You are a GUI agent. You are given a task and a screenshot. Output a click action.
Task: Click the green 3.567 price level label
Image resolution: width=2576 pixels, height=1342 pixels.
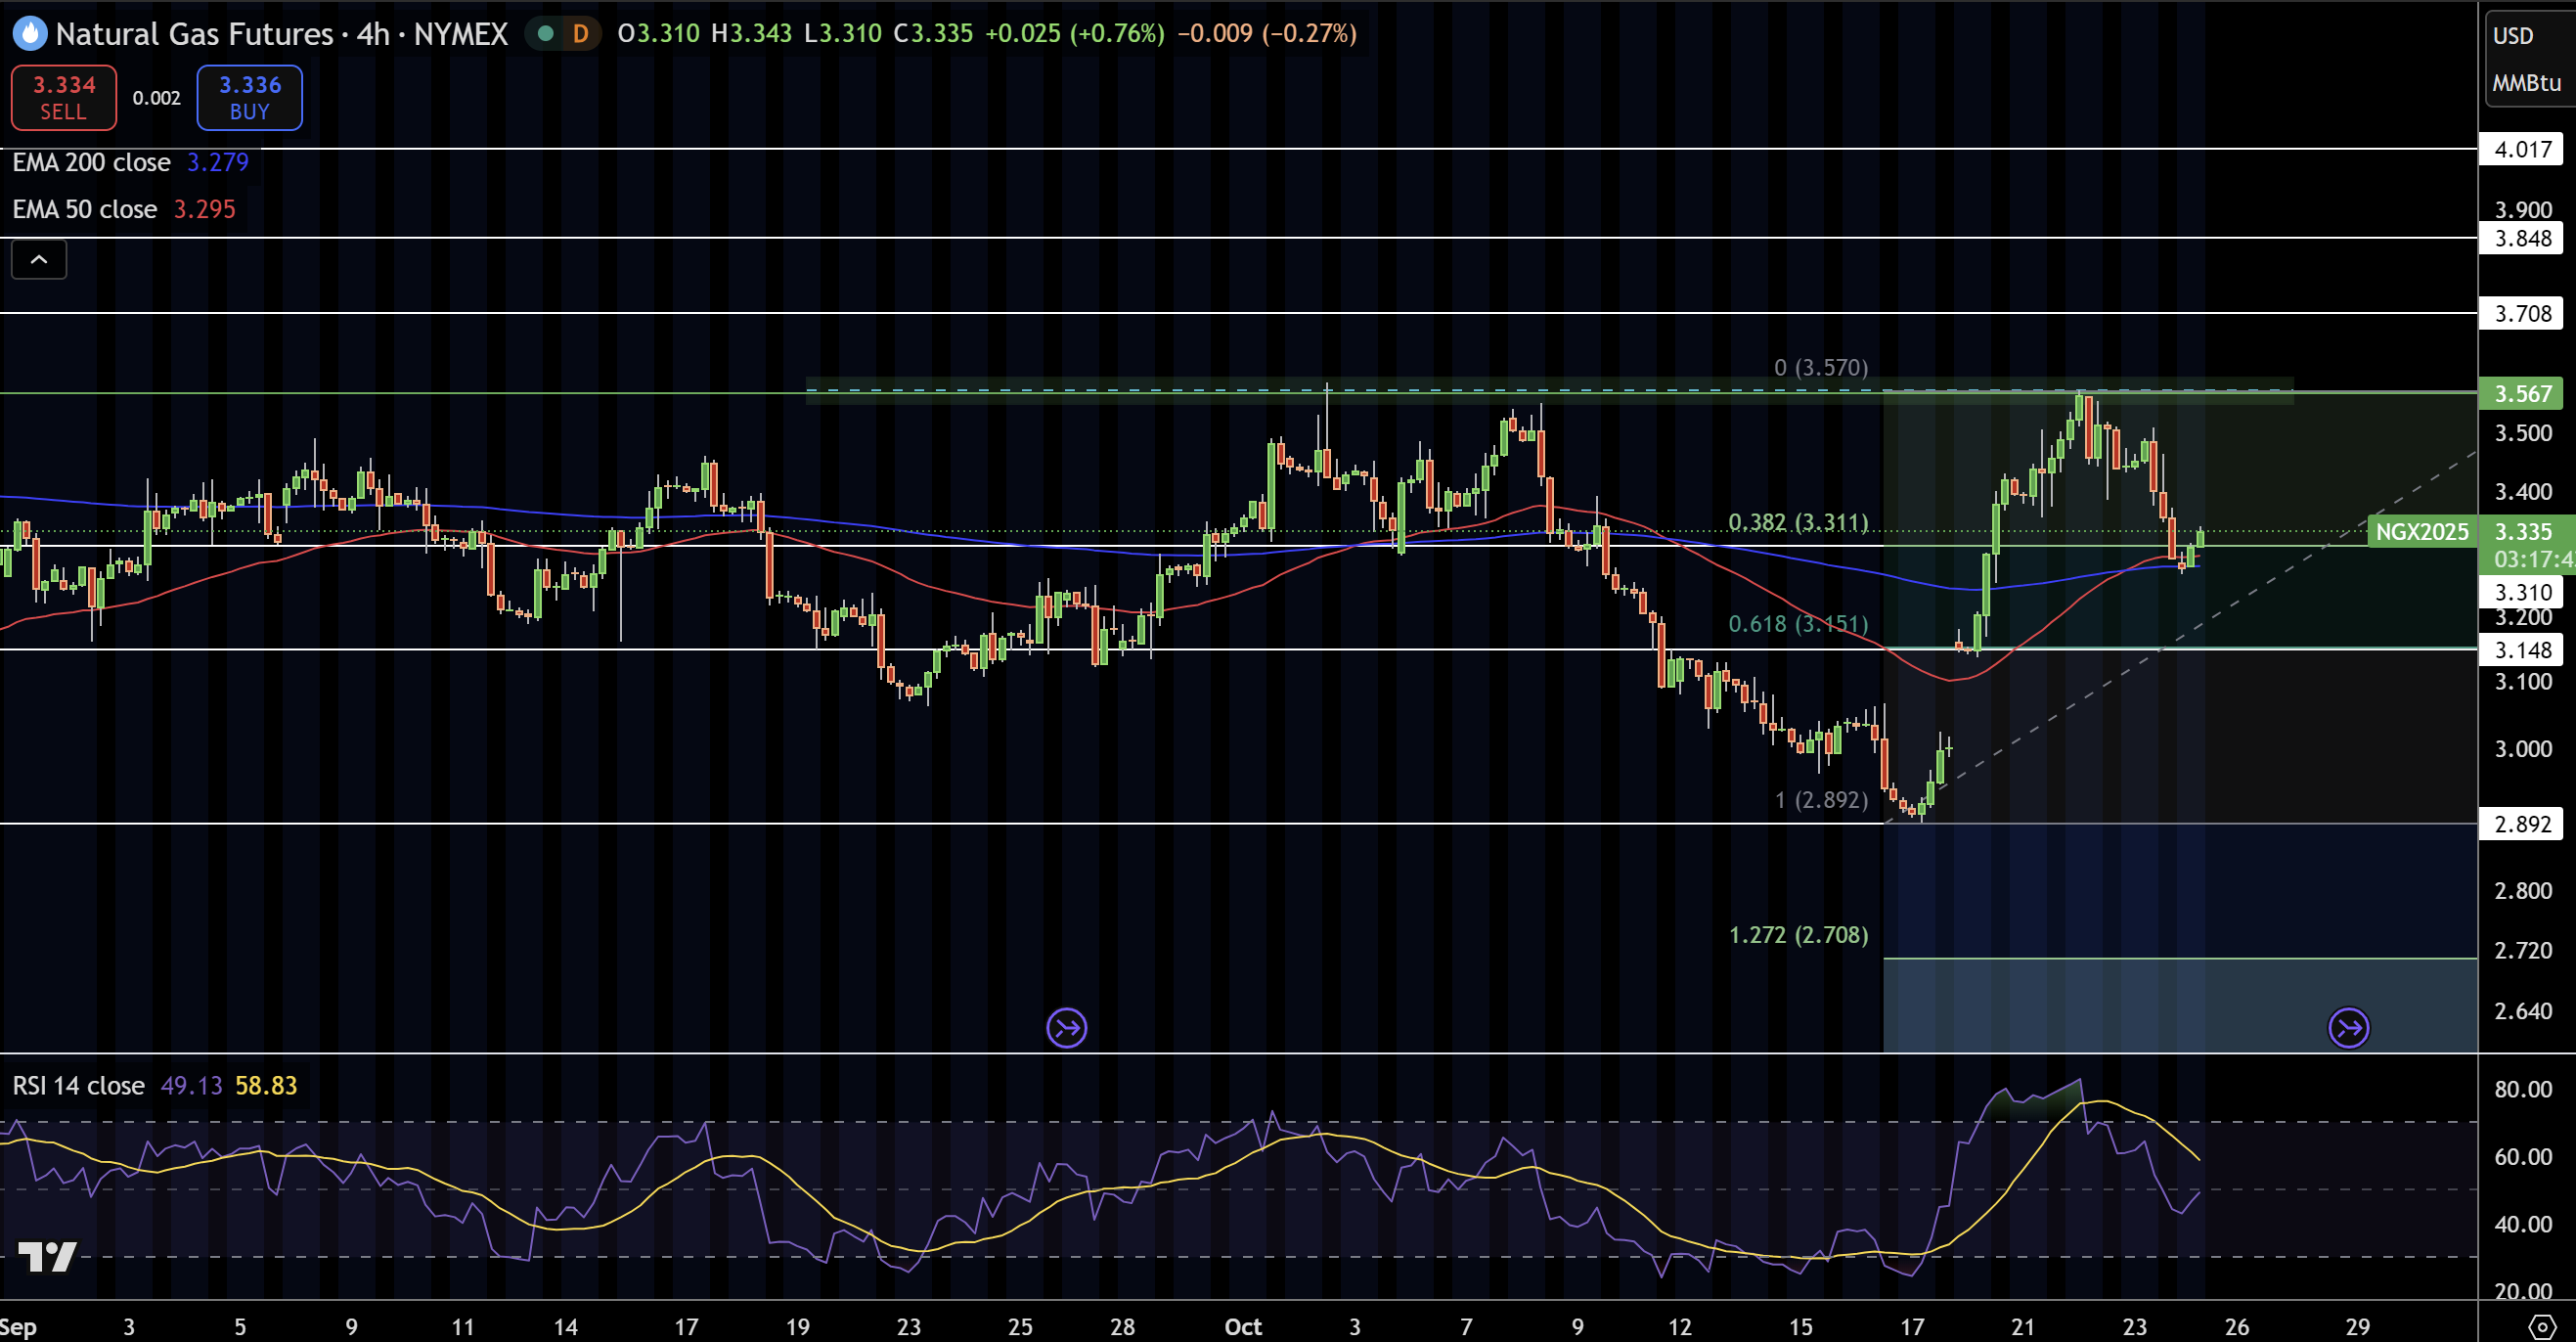click(2522, 394)
